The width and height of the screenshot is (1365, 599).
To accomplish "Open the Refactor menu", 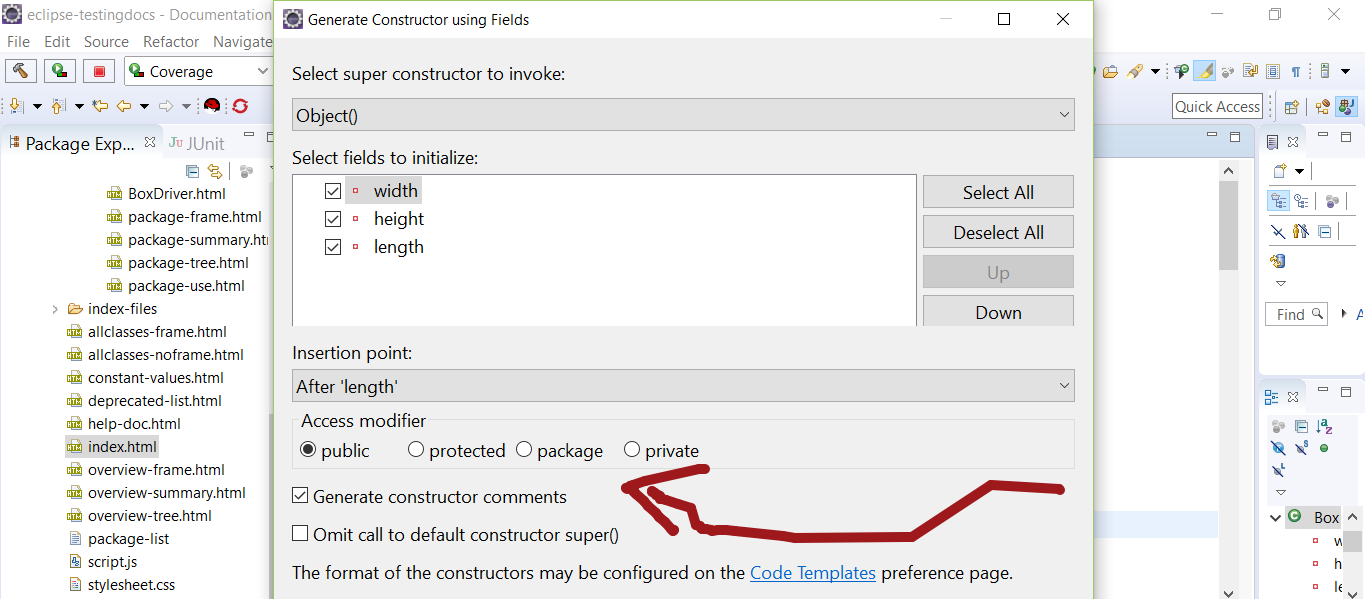I will 171,42.
